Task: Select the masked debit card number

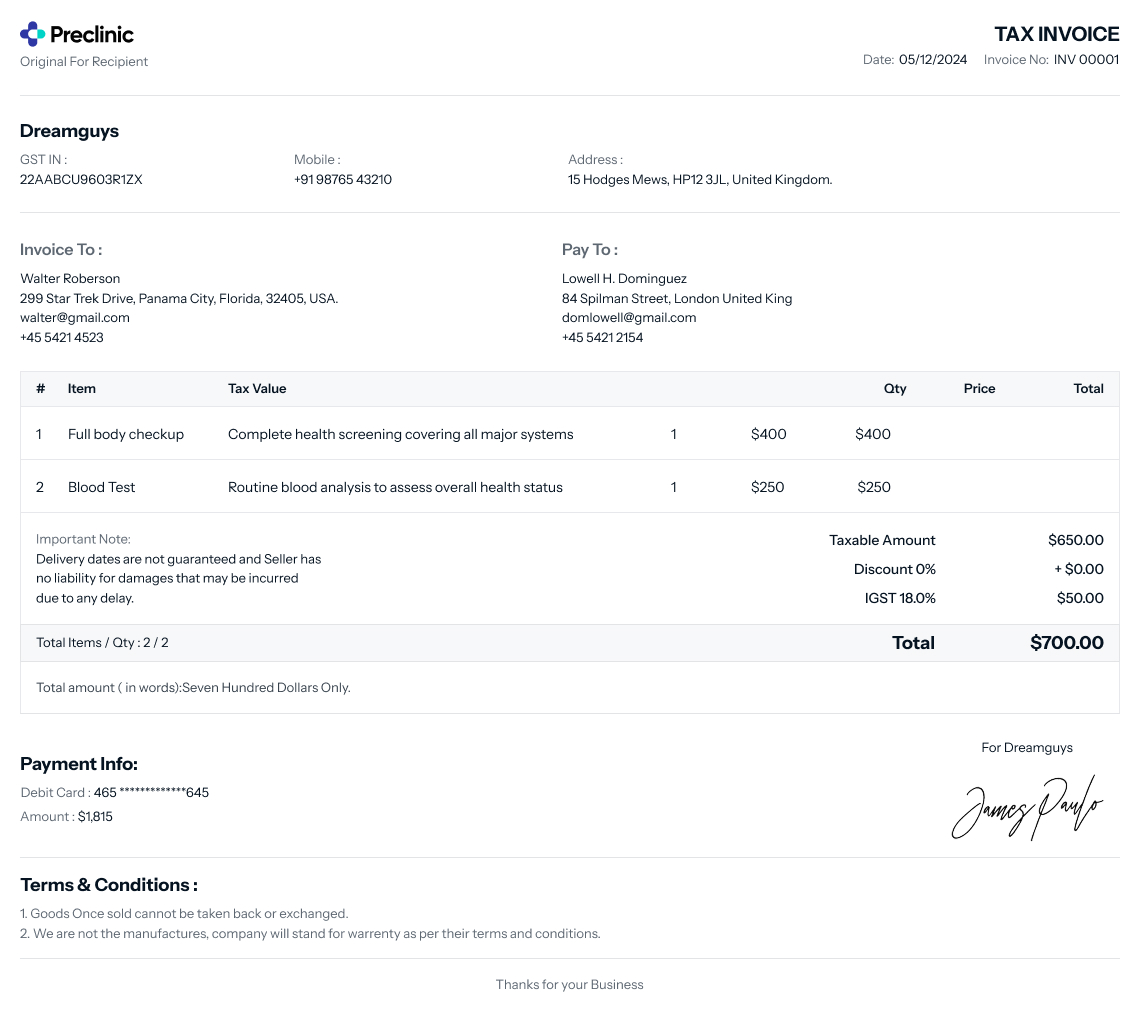Action: pyautogui.click(x=151, y=793)
